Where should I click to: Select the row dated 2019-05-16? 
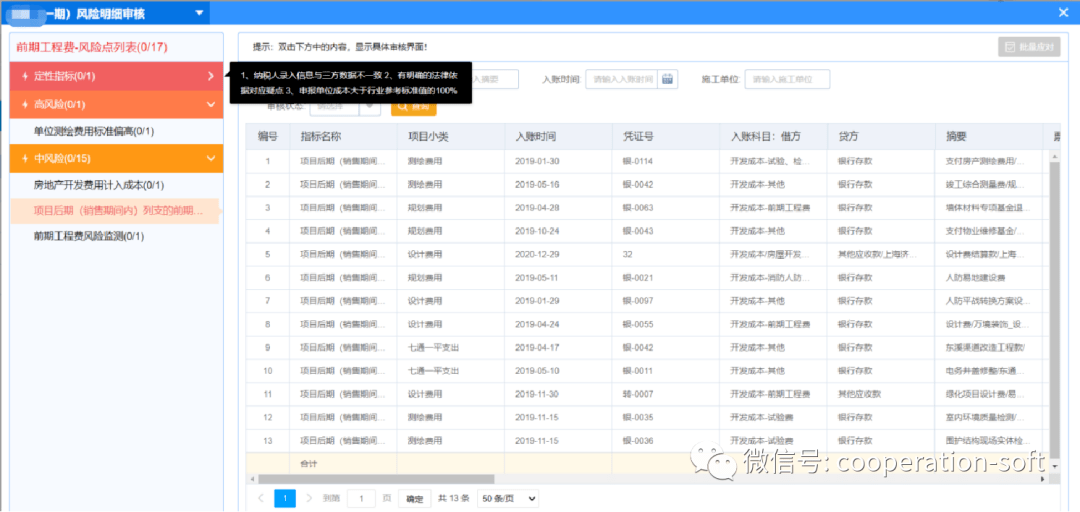(647, 185)
